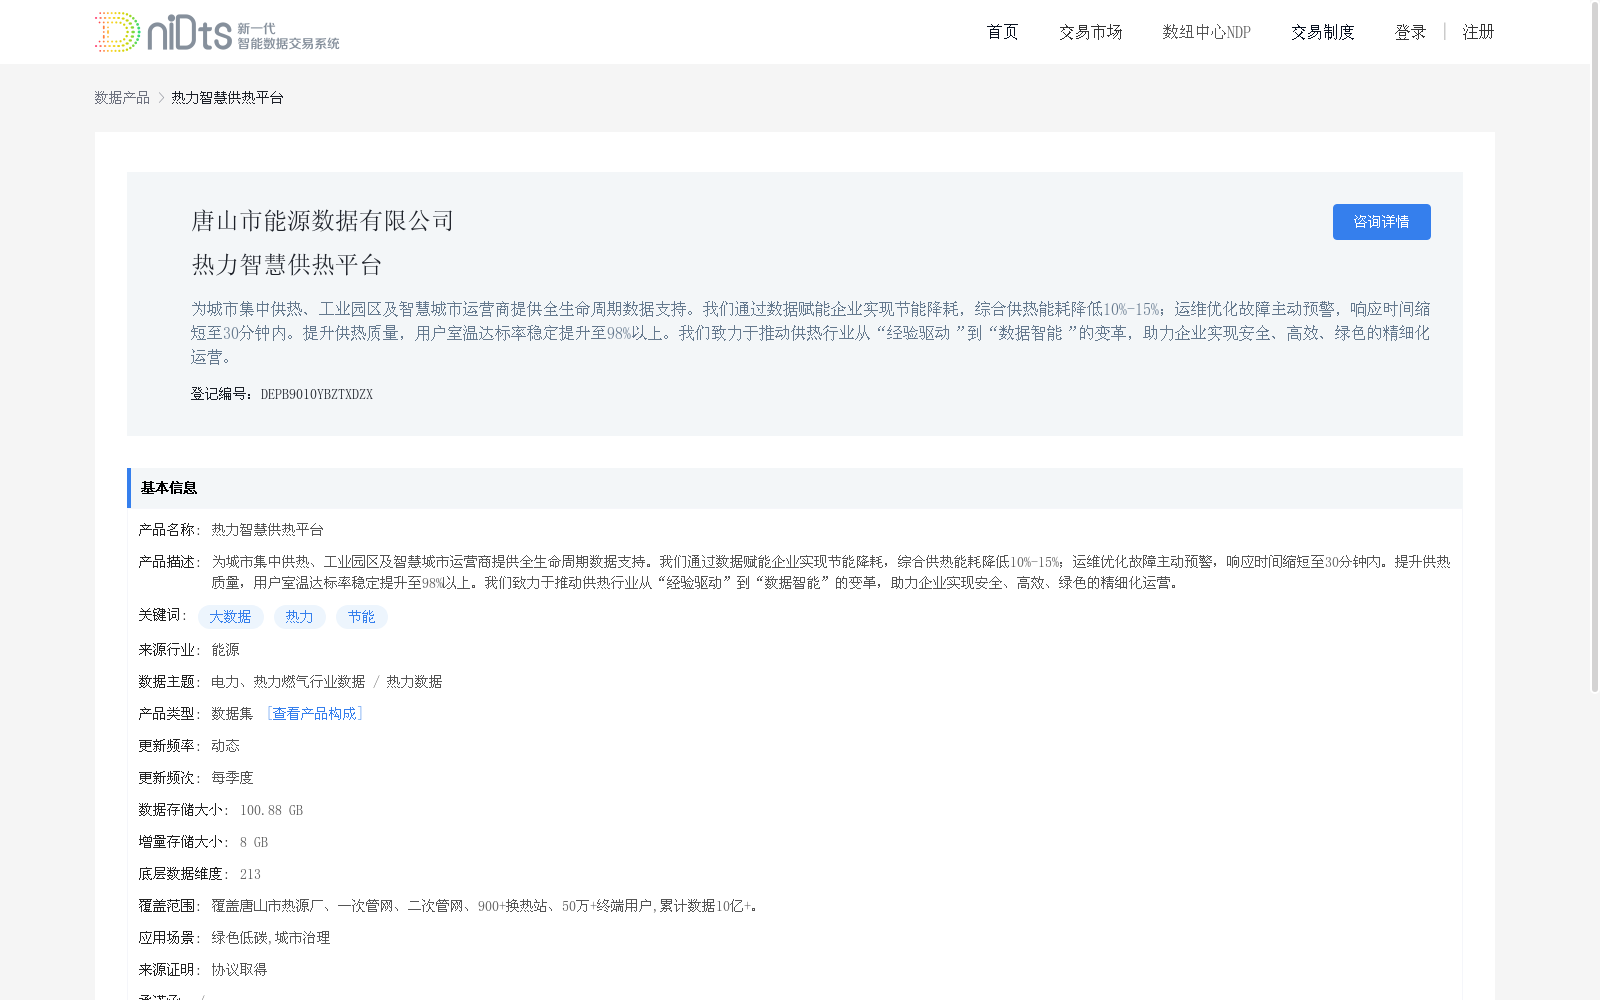Click the 热力智慧供热平台 product title heading
The height and width of the screenshot is (1000, 1600).
pos(287,265)
